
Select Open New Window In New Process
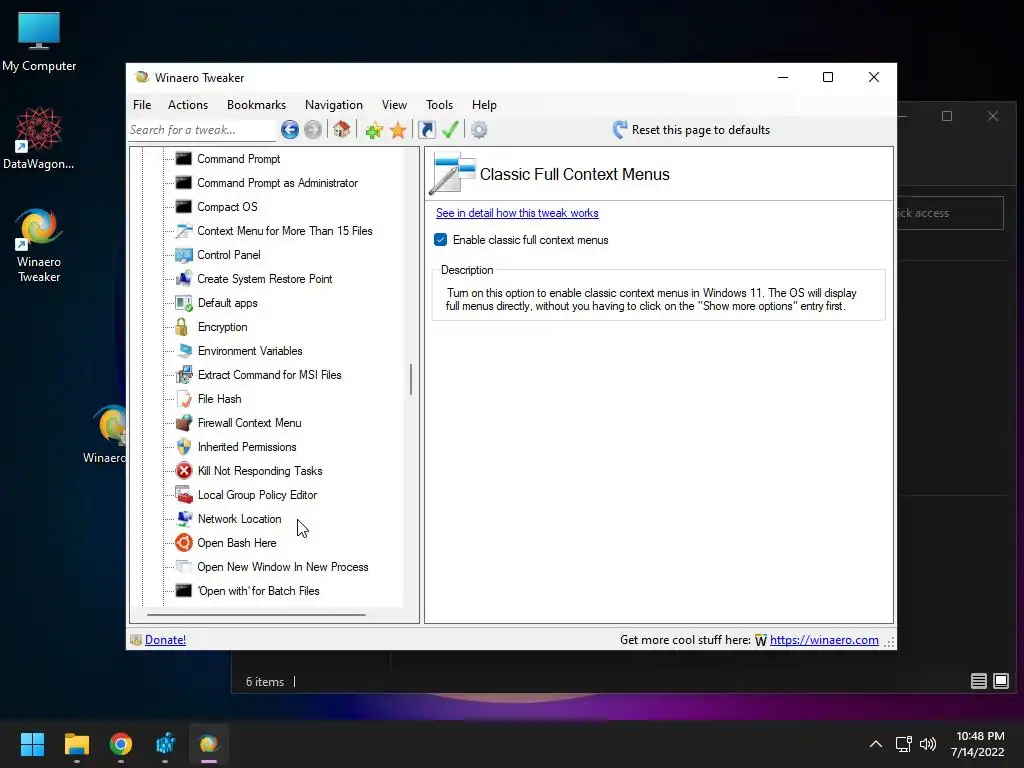283,567
